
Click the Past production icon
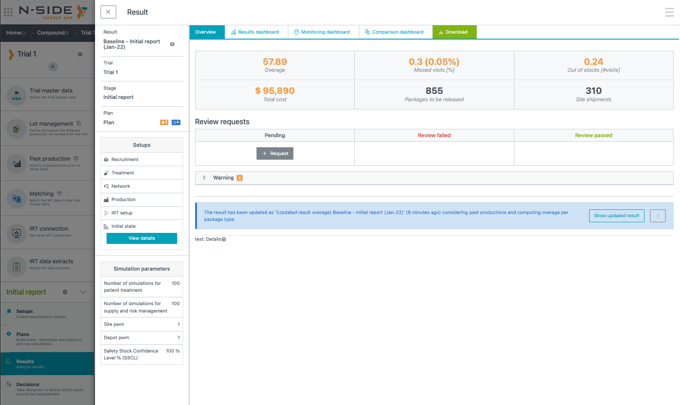pyautogui.click(x=16, y=162)
